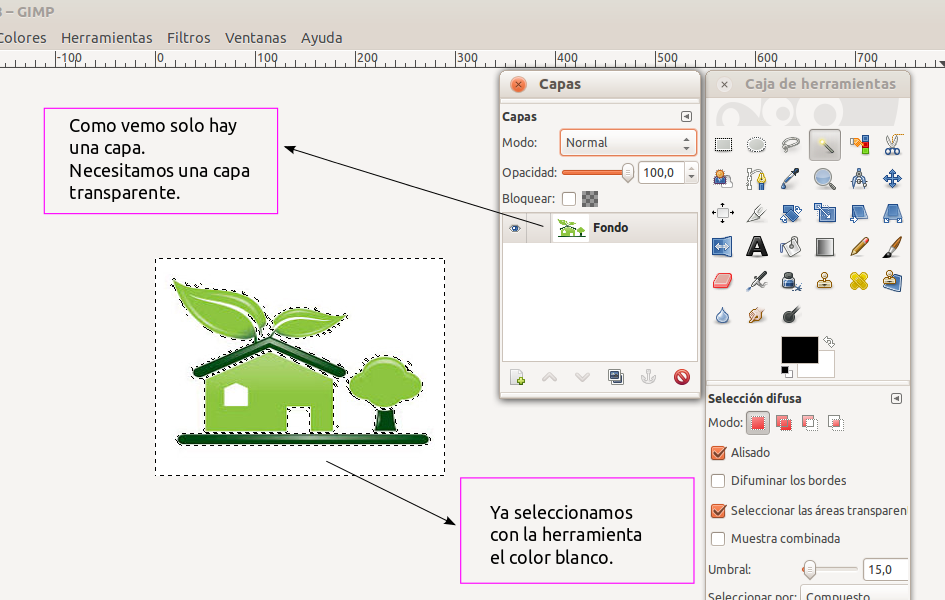This screenshot has height=600, width=945.
Task: Choose add to selection mode
Action: click(783, 423)
